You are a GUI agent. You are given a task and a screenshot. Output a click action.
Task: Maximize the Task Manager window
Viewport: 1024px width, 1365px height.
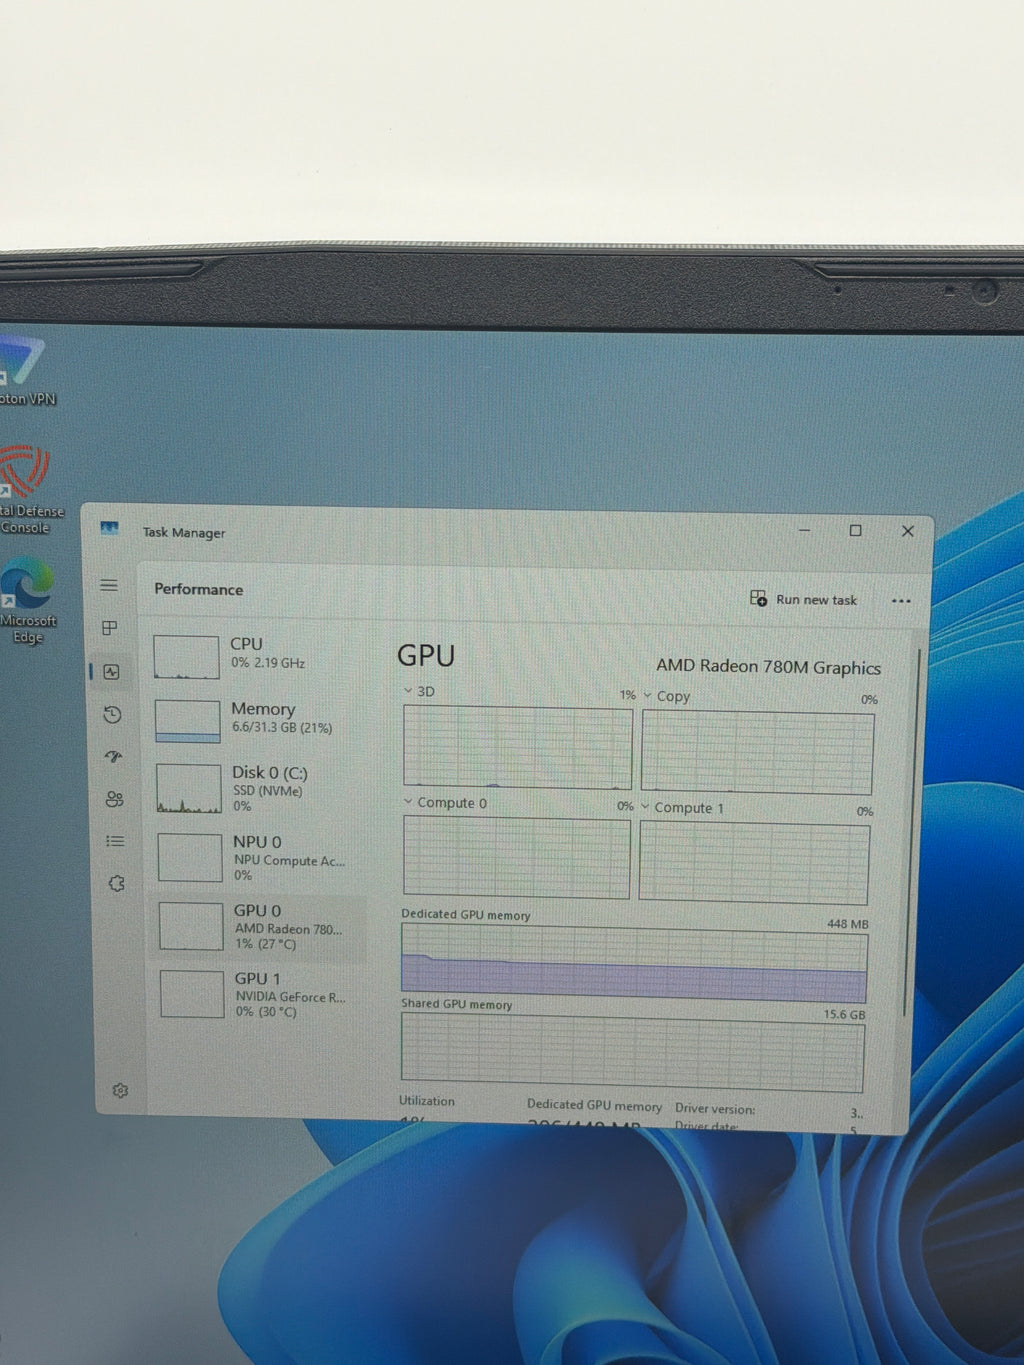[855, 530]
